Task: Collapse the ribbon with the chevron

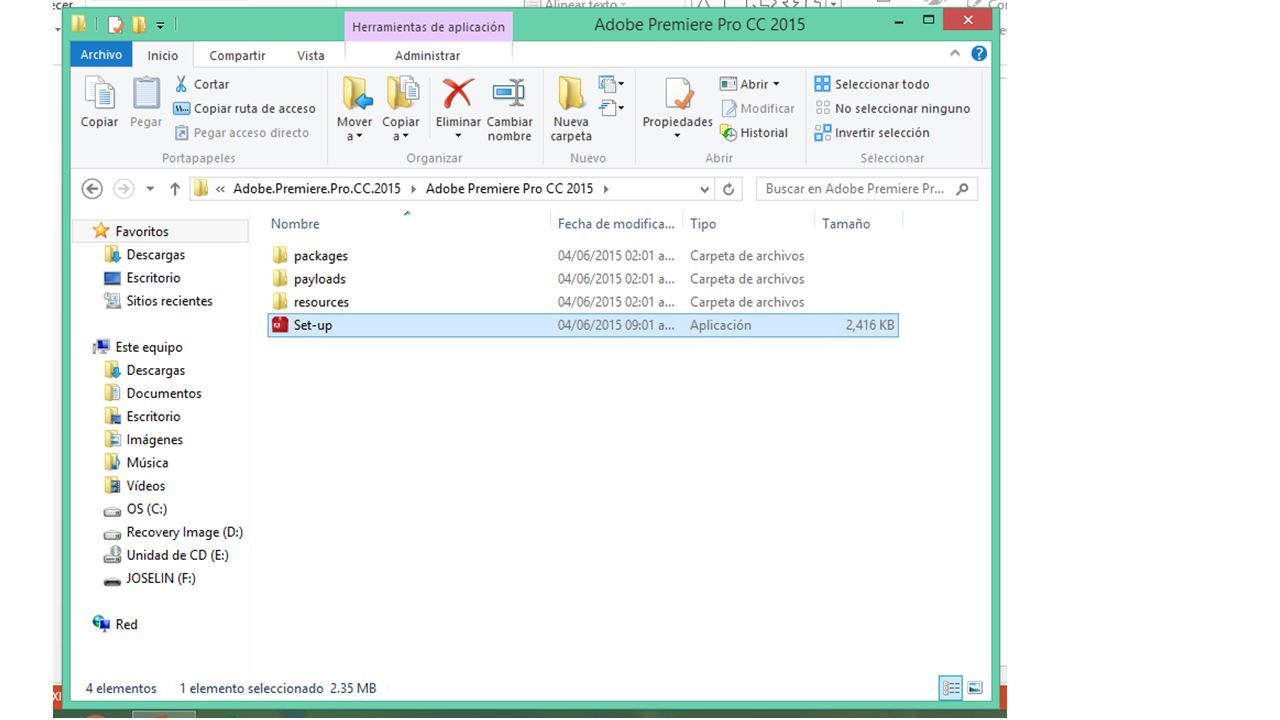Action: tap(954, 54)
